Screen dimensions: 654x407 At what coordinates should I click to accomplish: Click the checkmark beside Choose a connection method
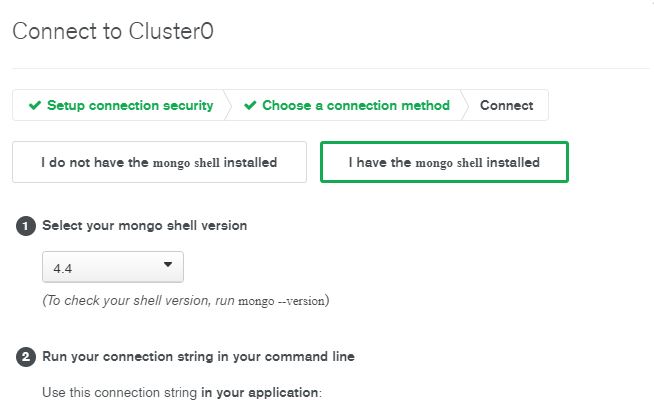pyautogui.click(x=250, y=106)
